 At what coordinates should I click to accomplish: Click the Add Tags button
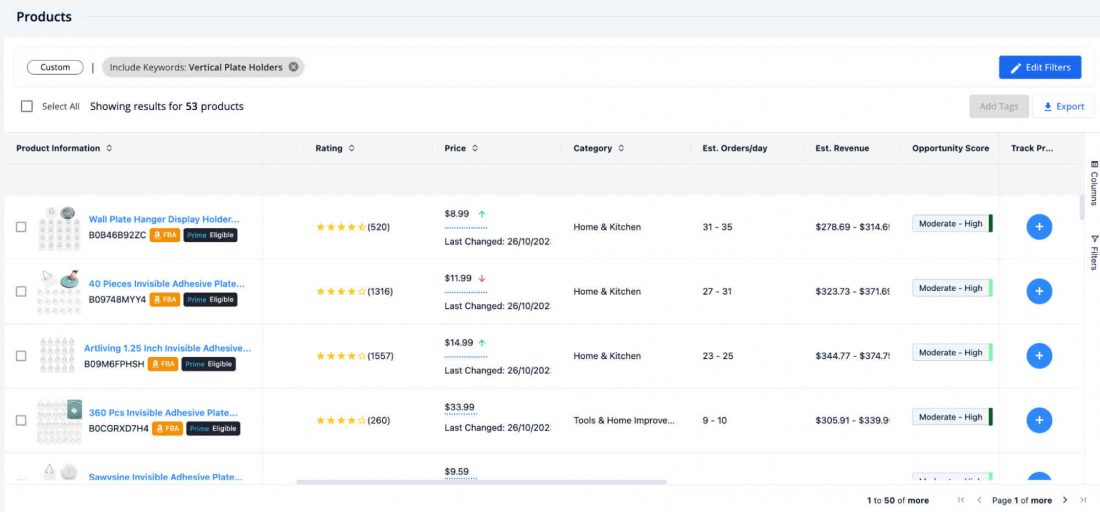(x=998, y=107)
